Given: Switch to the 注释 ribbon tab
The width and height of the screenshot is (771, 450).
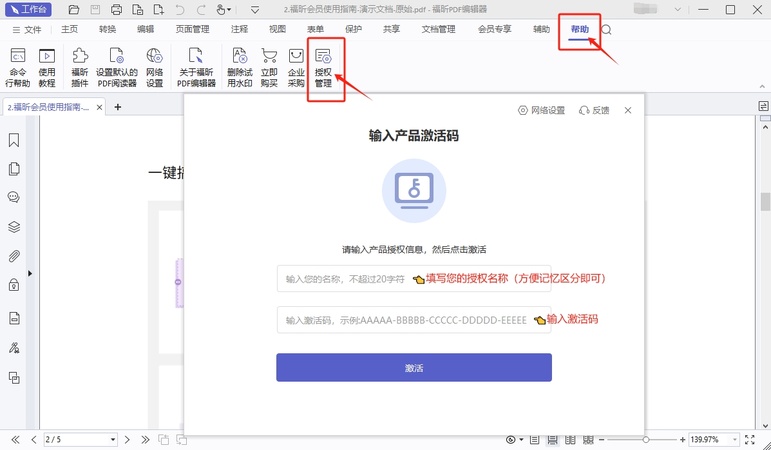Looking at the screenshot, I should pyautogui.click(x=239, y=30).
